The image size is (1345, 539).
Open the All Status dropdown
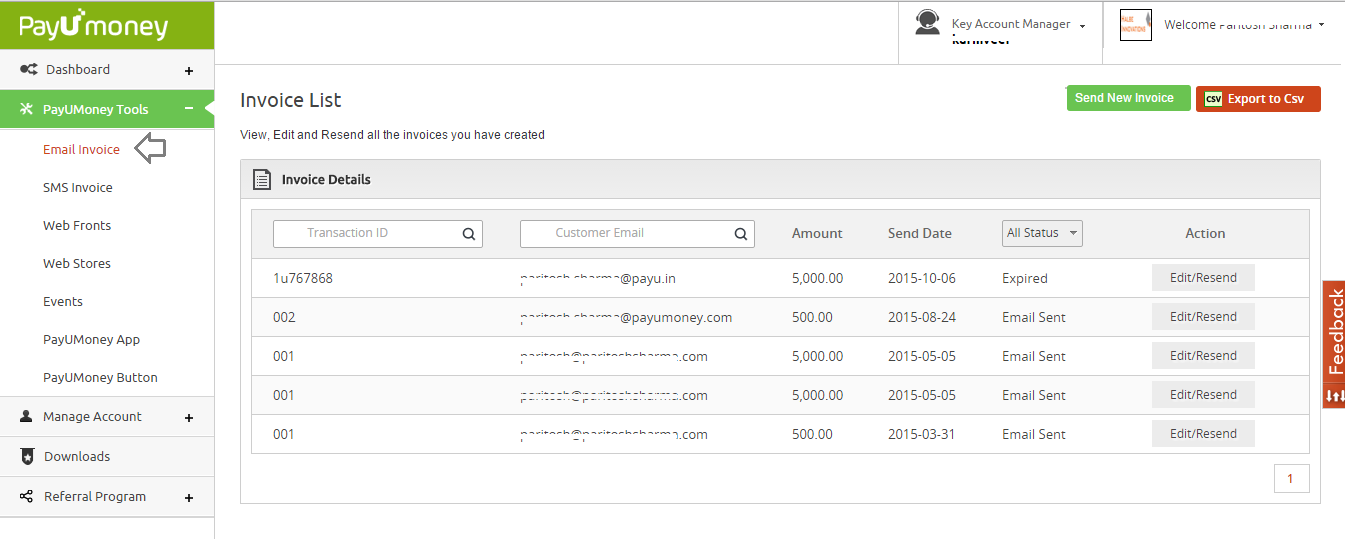[x=1042, y=233]
